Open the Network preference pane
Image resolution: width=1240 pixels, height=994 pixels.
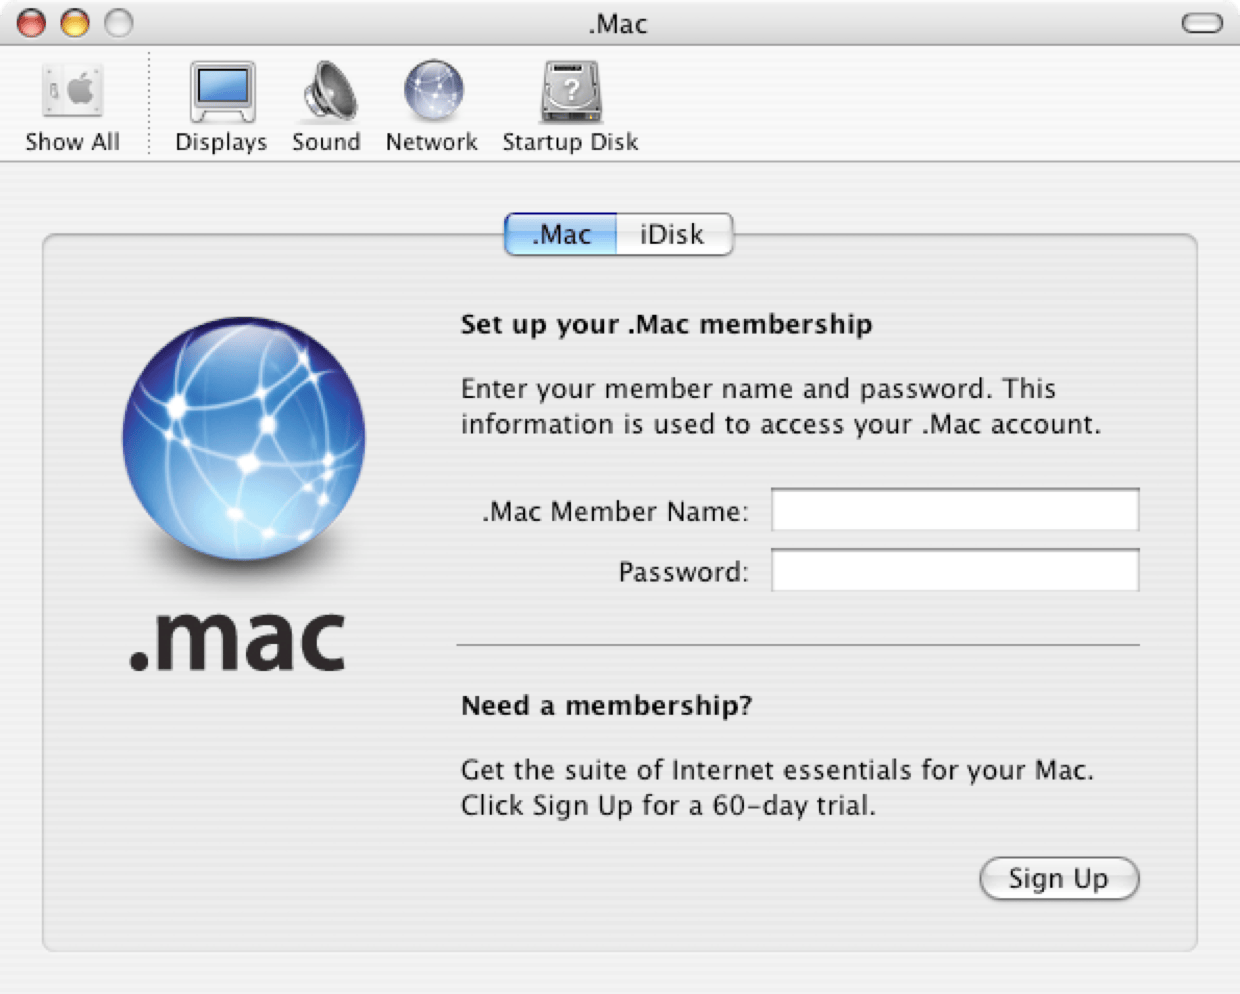pyautogui.click(x=432, y=107)
